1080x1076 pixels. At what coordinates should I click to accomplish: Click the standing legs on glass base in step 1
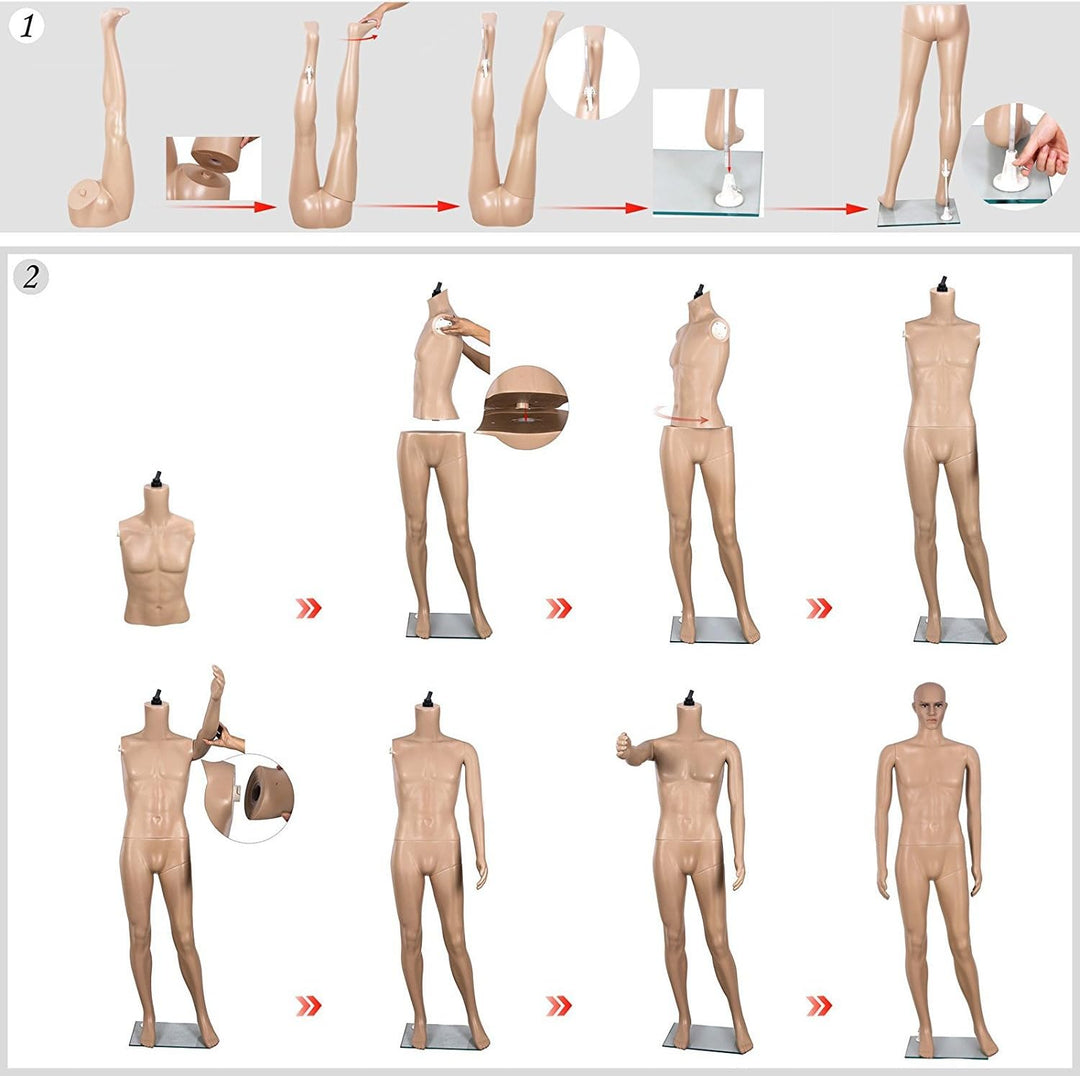pos(917,115)
